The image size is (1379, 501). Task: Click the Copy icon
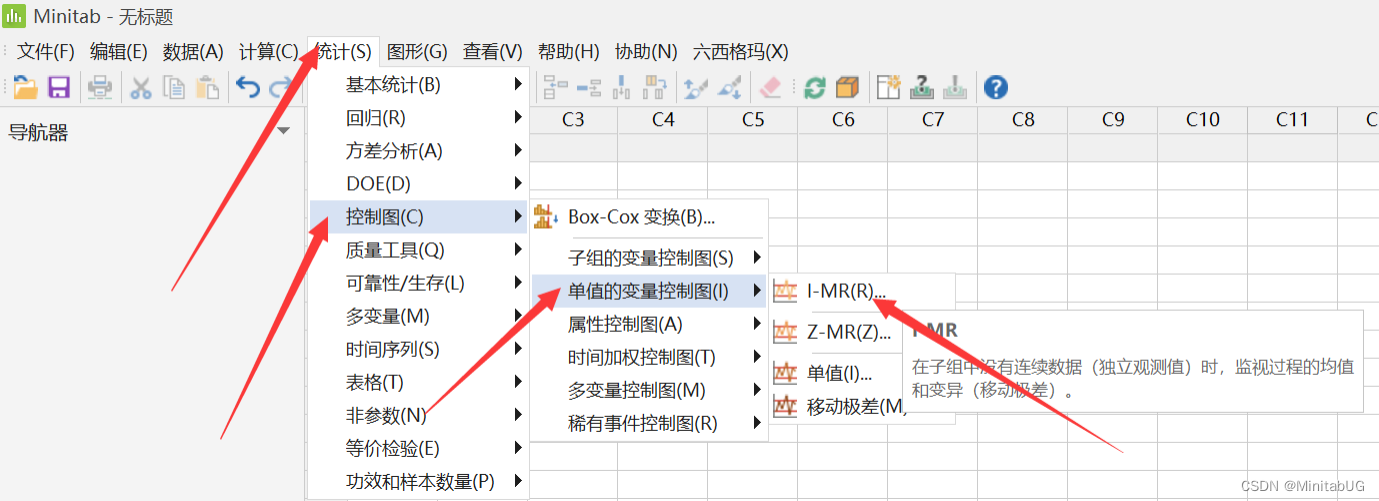click(174, 87)
